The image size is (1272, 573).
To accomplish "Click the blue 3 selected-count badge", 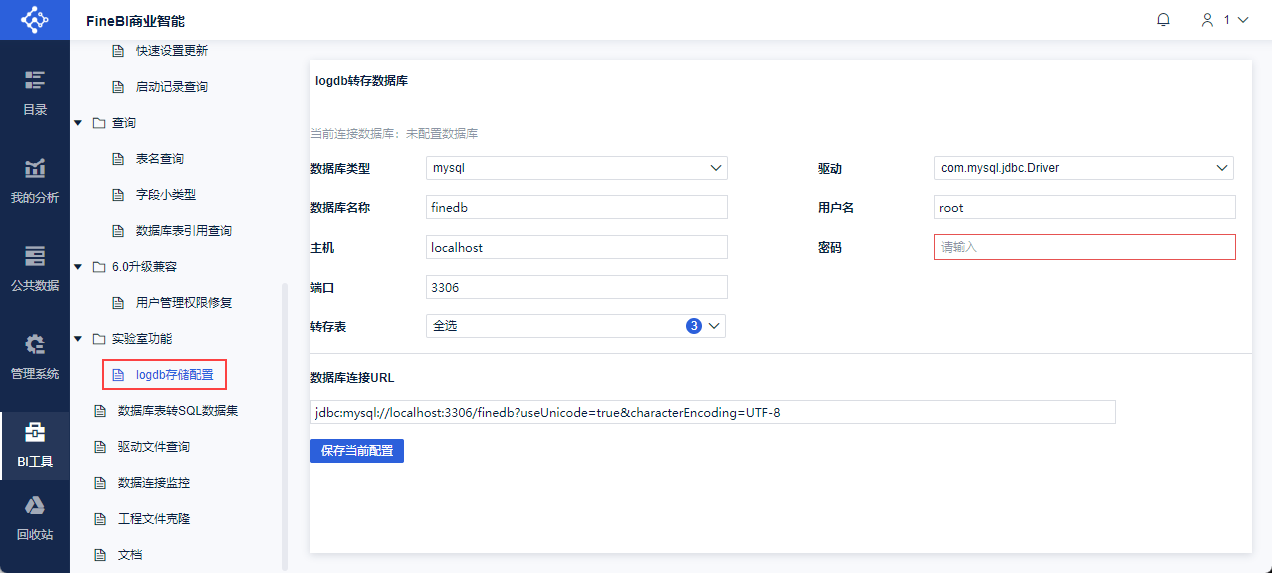I will 694,326.
